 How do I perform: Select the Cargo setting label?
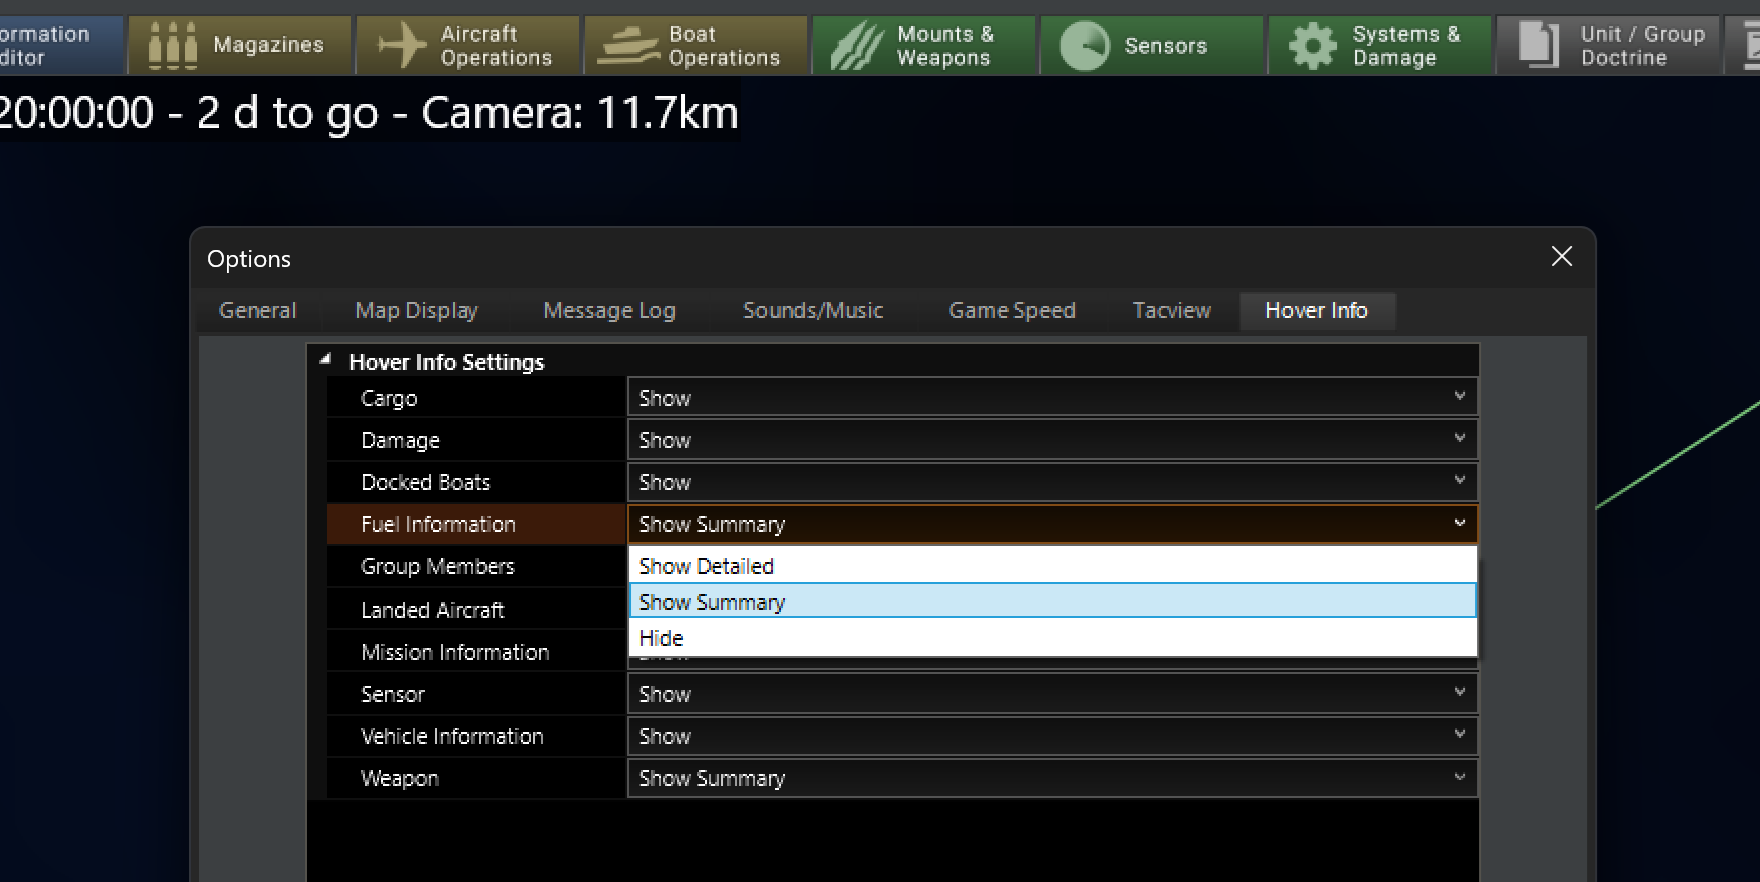(389, 398)
